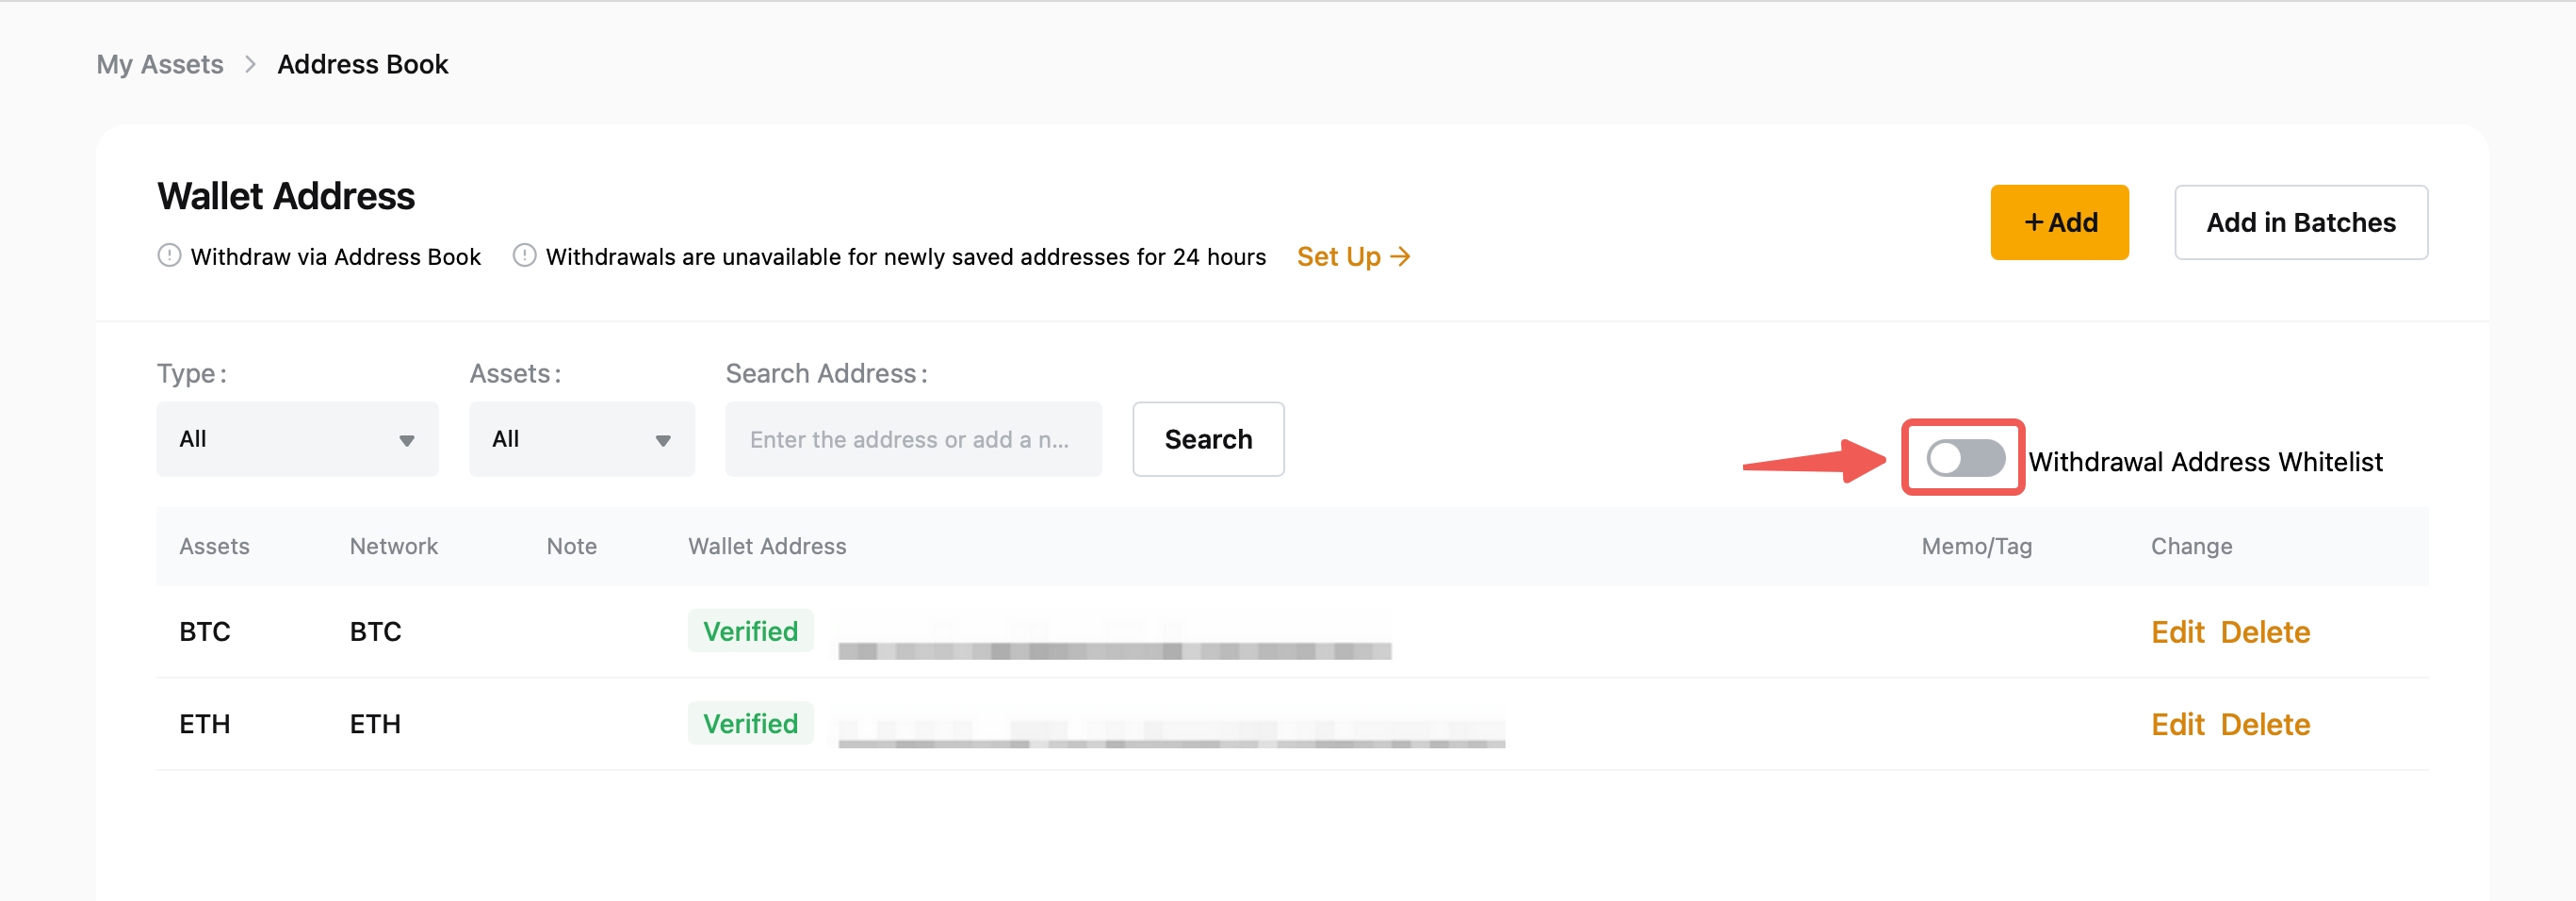Go to My Assets in breadcrumb
The height and width of the screenshot is (901, 2576).
coord(160,65)
